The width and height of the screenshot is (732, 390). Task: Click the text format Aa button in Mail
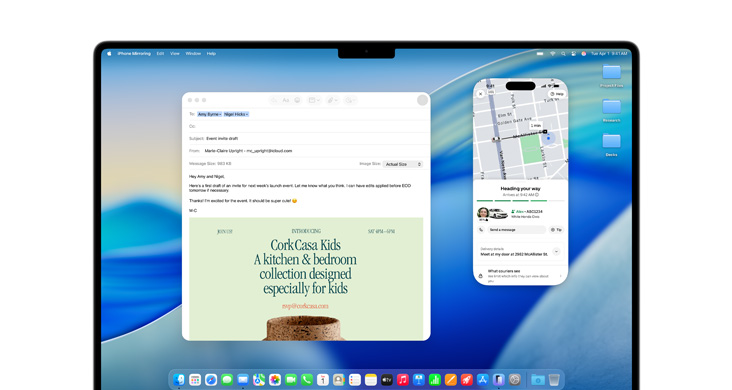click(x=286, y=100)
